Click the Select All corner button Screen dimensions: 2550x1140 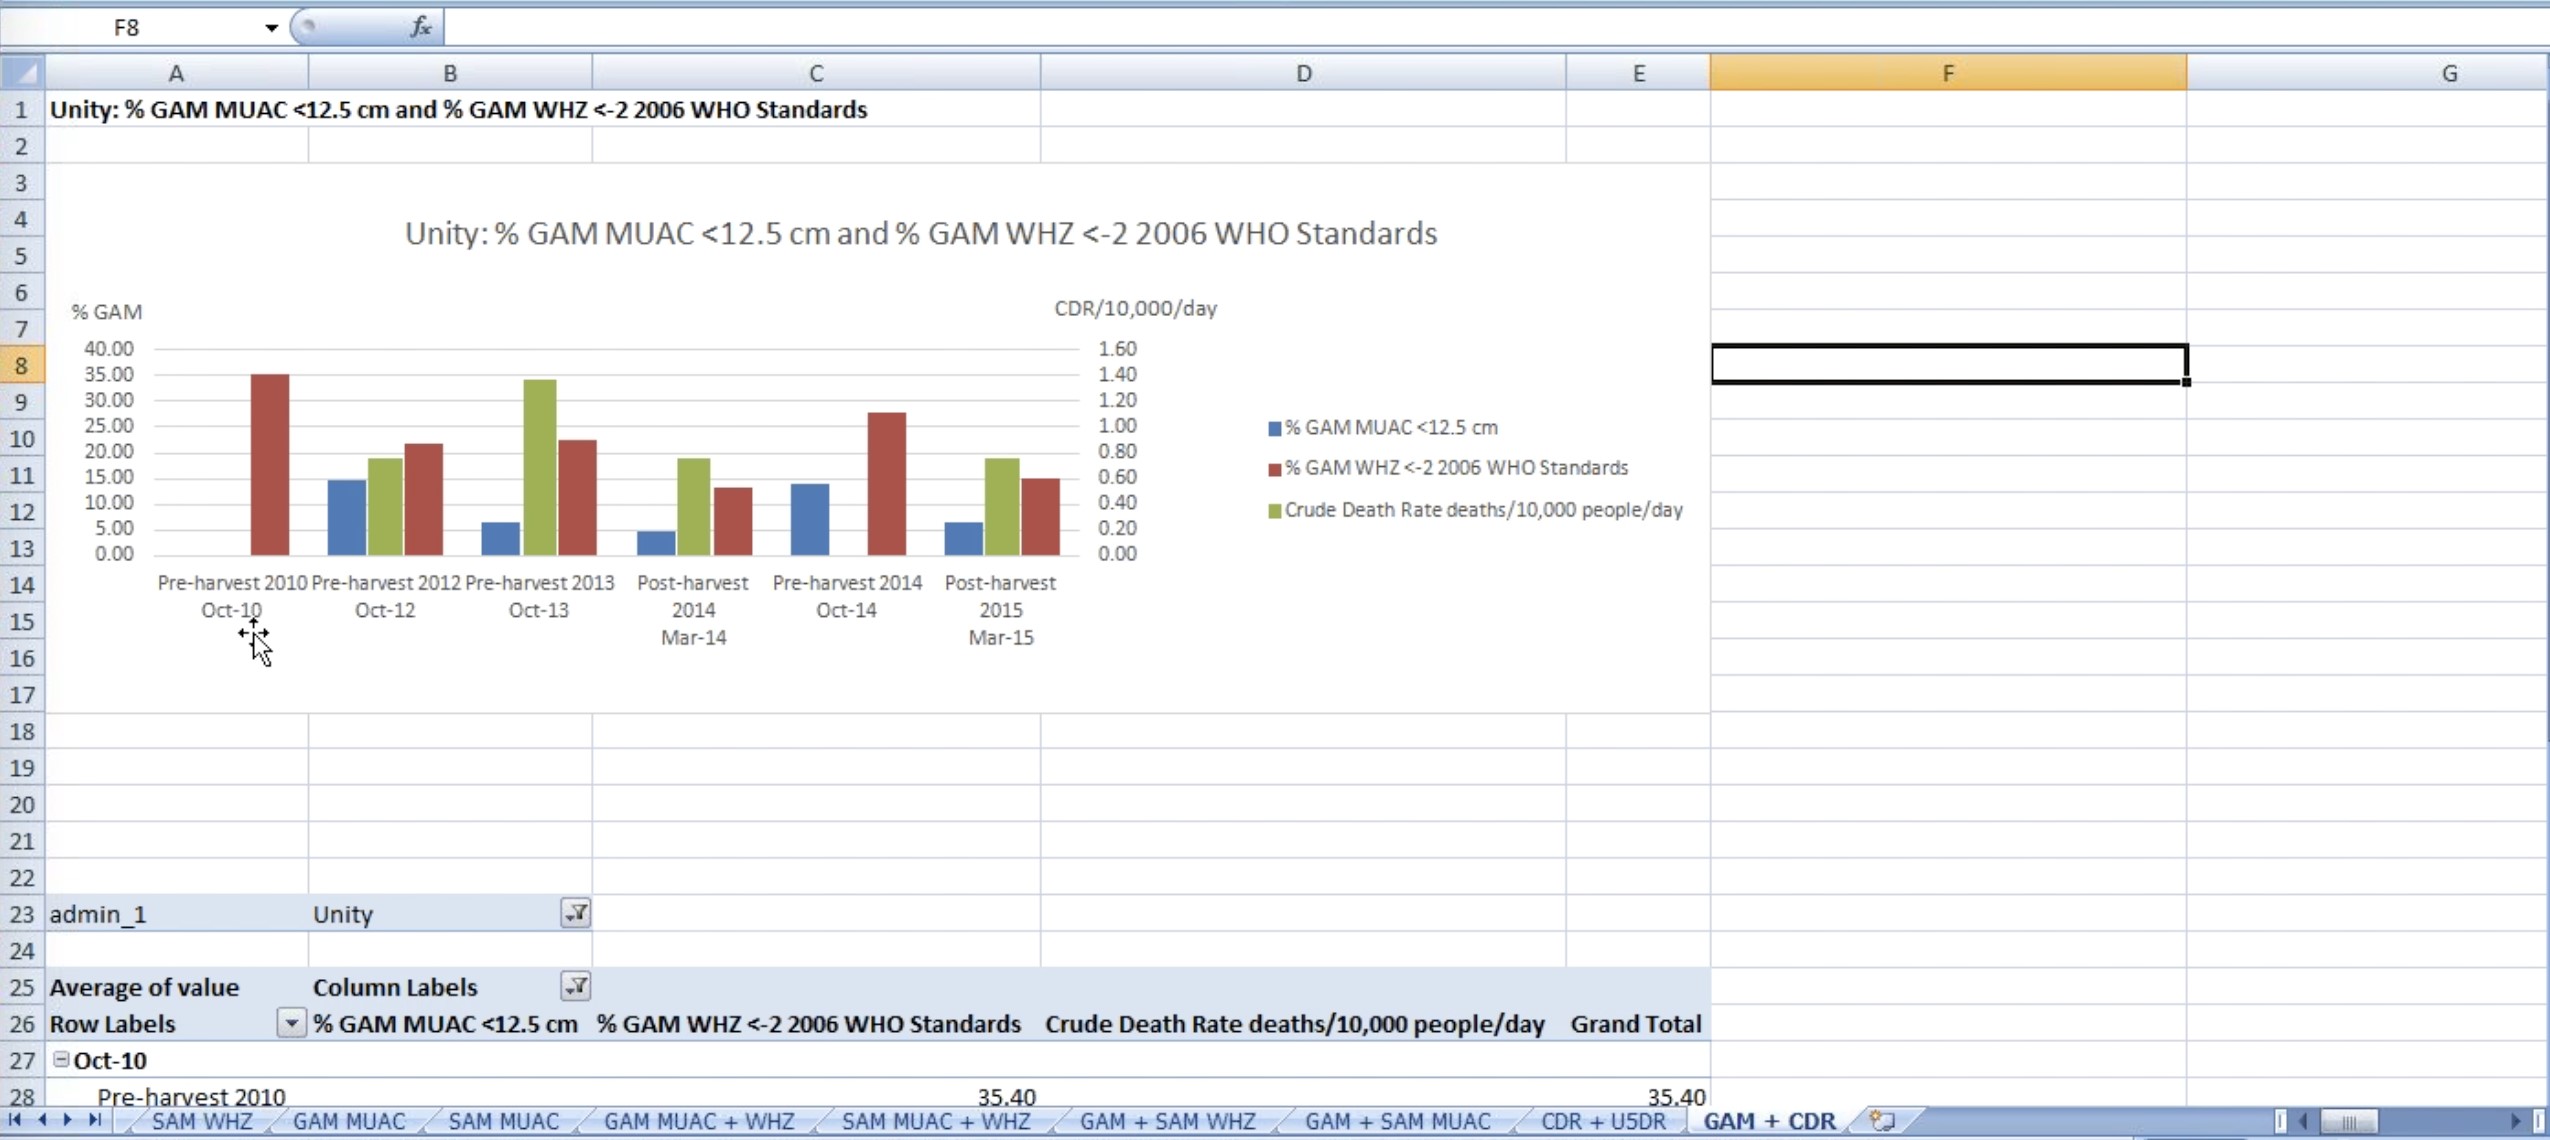tap(23, 72)
